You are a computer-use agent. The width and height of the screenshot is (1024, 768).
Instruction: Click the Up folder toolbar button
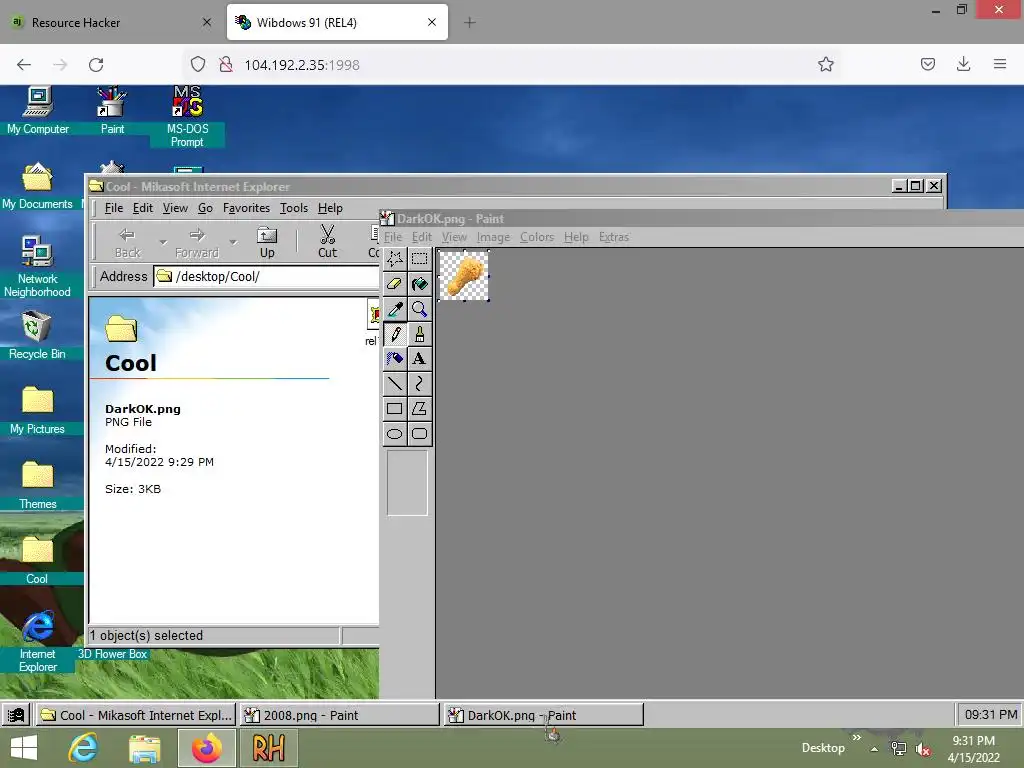[x=267, y=242]
